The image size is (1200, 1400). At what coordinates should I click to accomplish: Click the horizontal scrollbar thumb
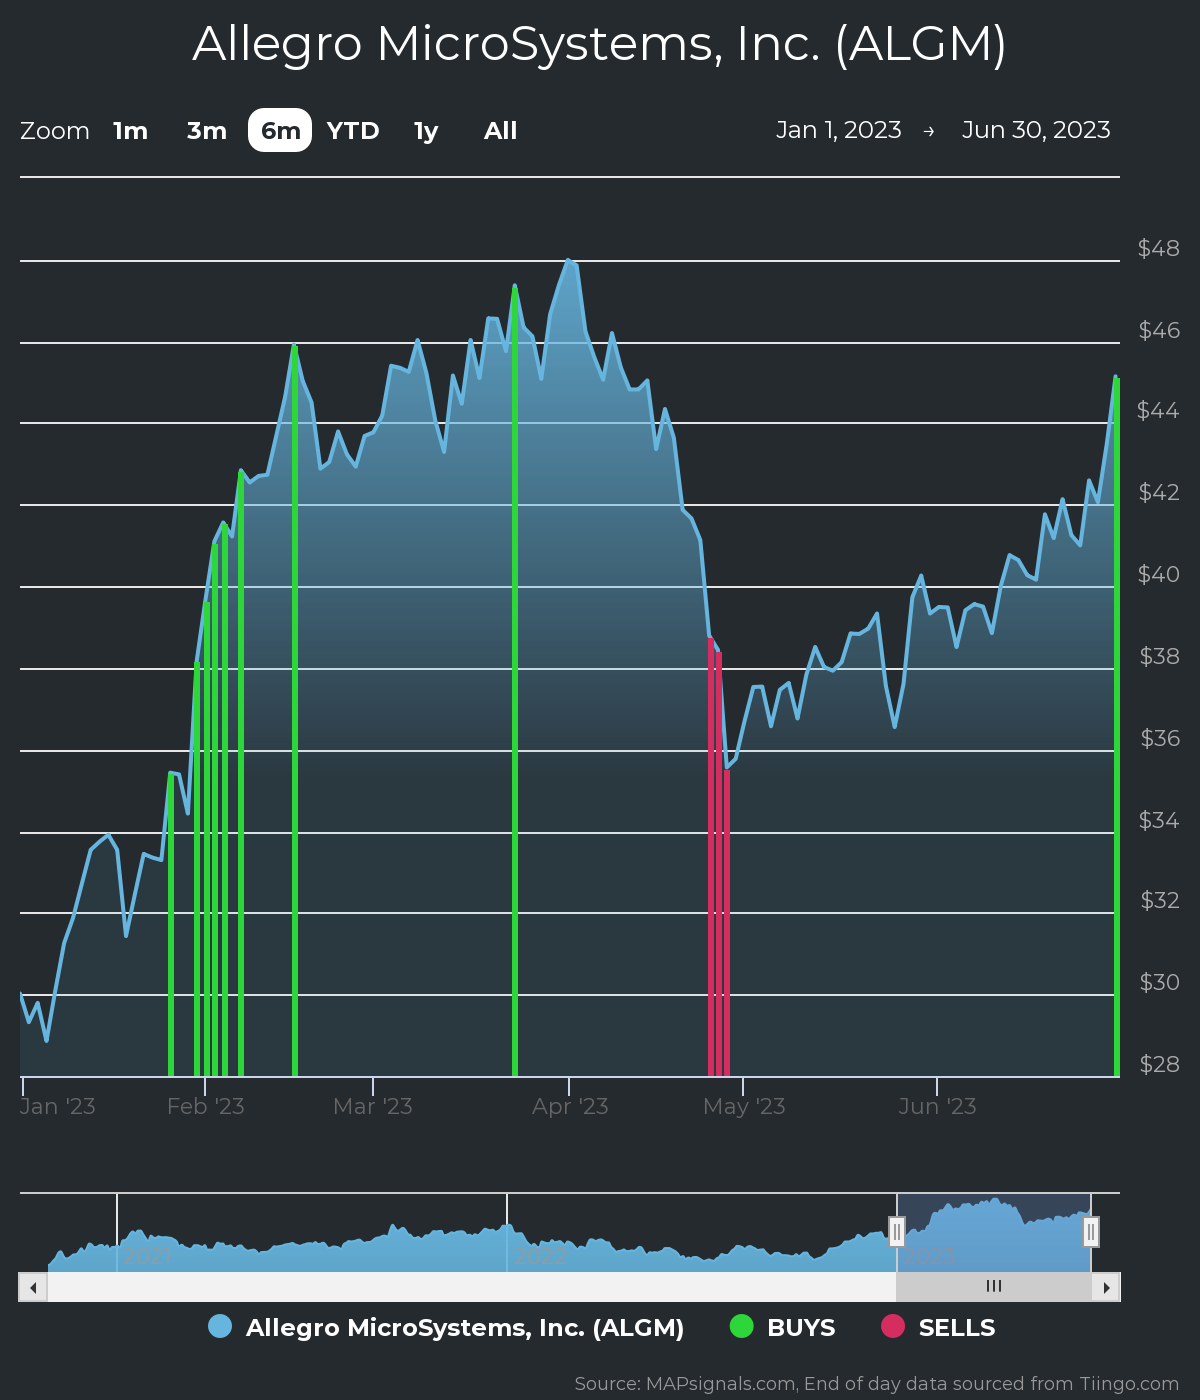994,1287
